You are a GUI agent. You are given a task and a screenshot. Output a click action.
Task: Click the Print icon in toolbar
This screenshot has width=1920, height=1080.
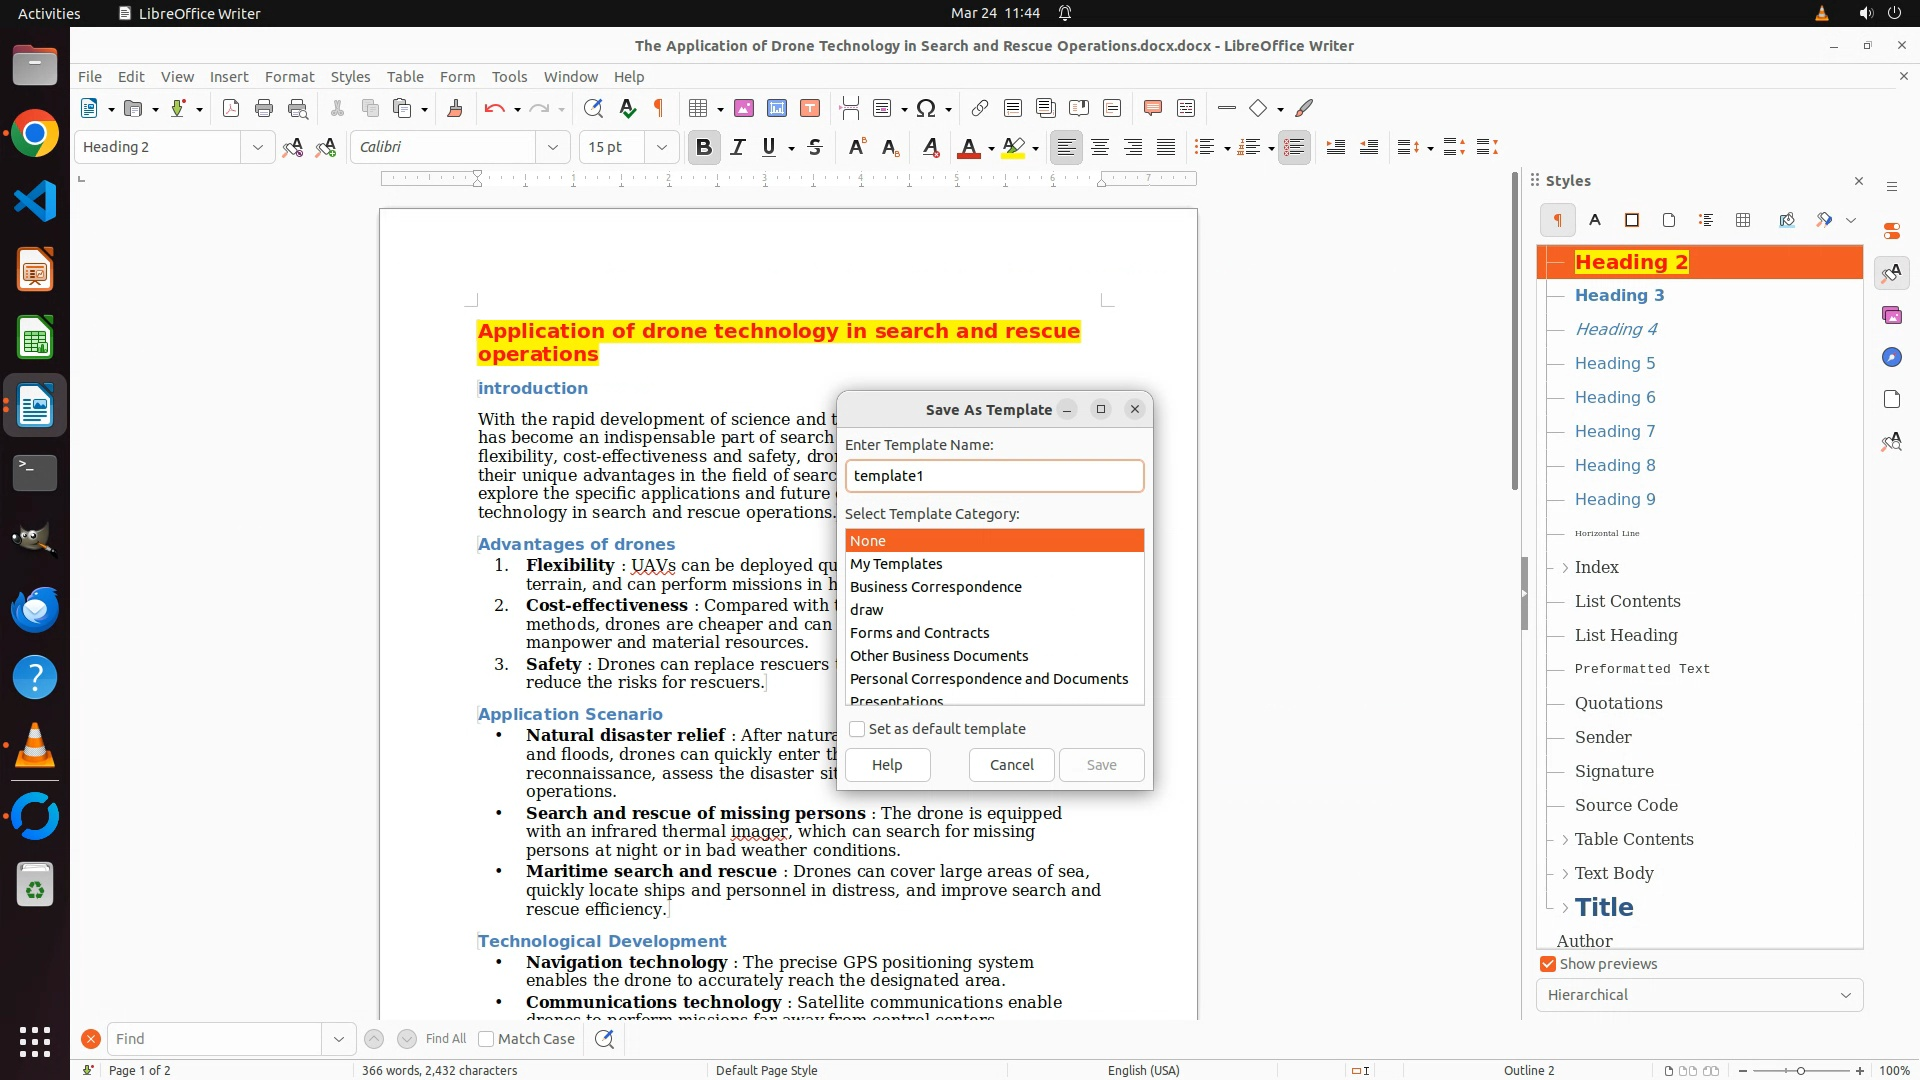coord(264,108)
